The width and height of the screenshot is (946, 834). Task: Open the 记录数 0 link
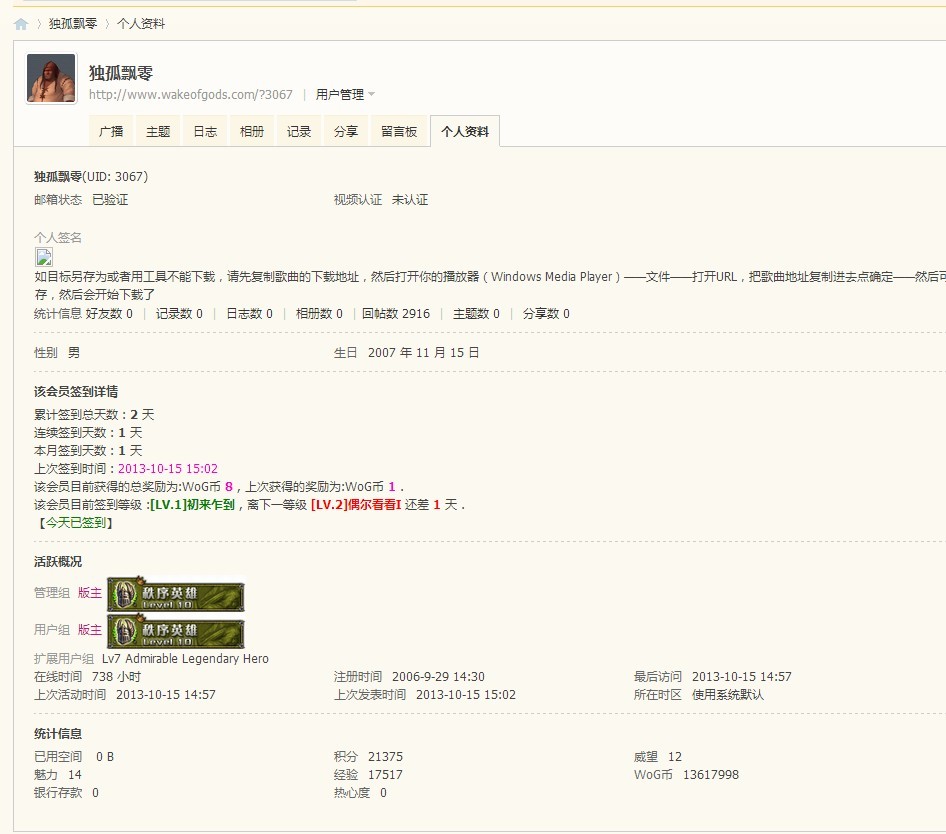pyautogui.click(x=179, y=314)
